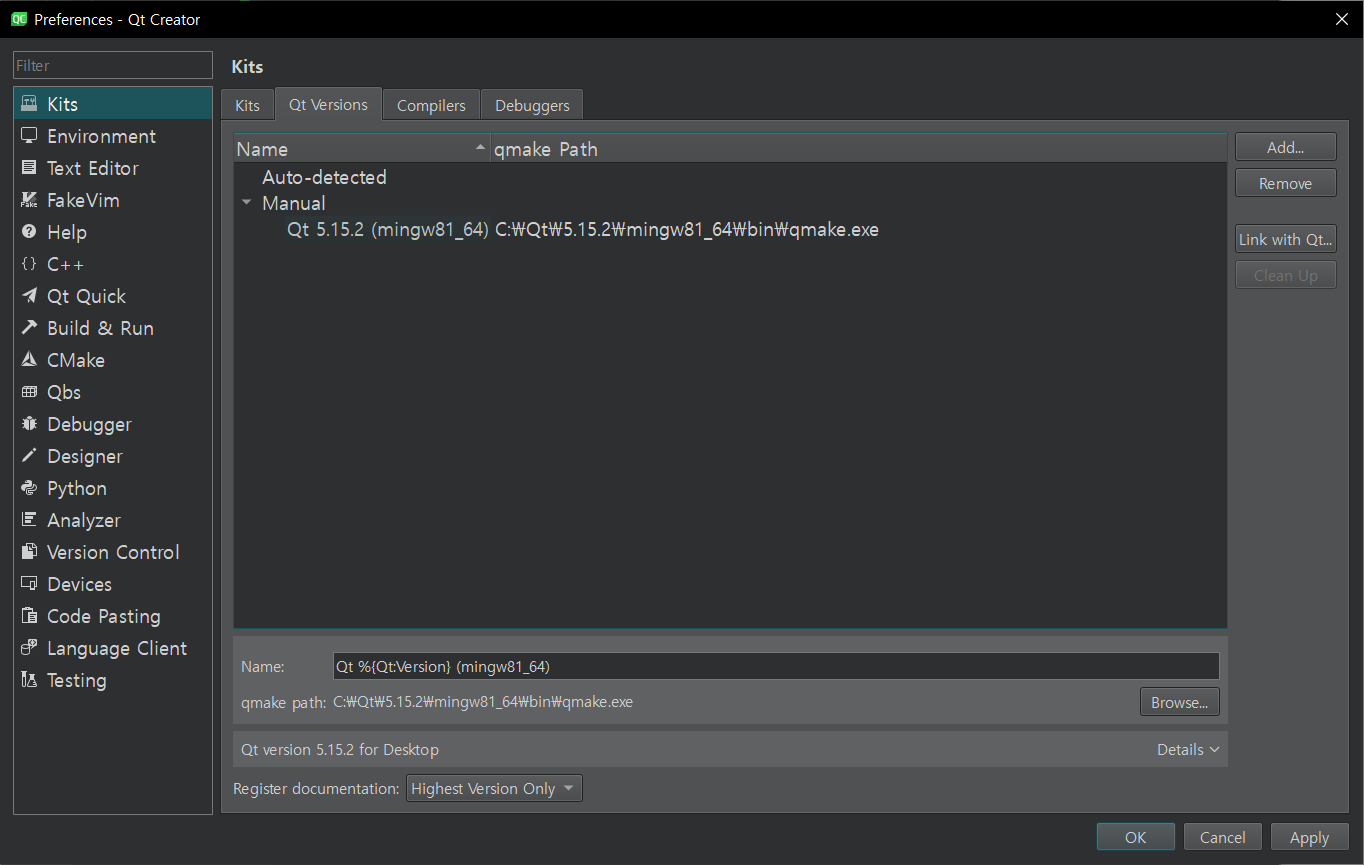Collapse the Manual tree group arrow
The height and width of the screenshot is (865, 1364).
pyautogui.click(x=247, y=203)
